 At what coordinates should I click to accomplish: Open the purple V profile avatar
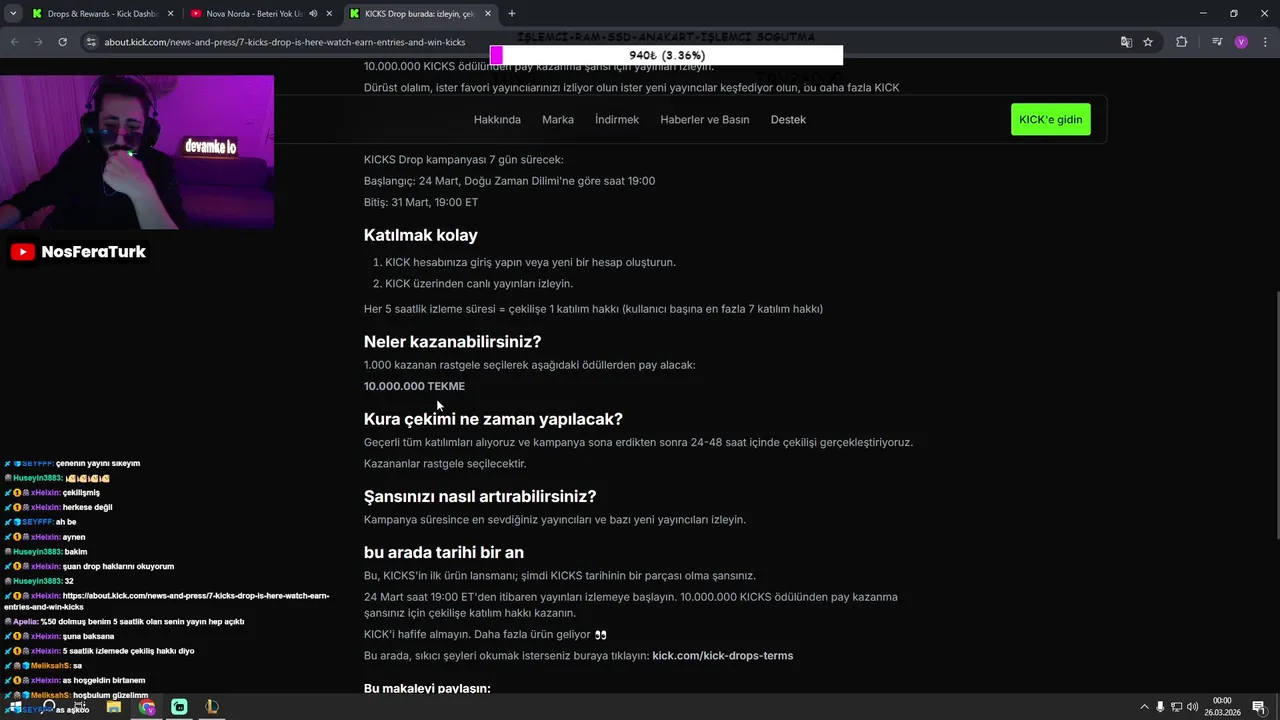pos(1241,42)
